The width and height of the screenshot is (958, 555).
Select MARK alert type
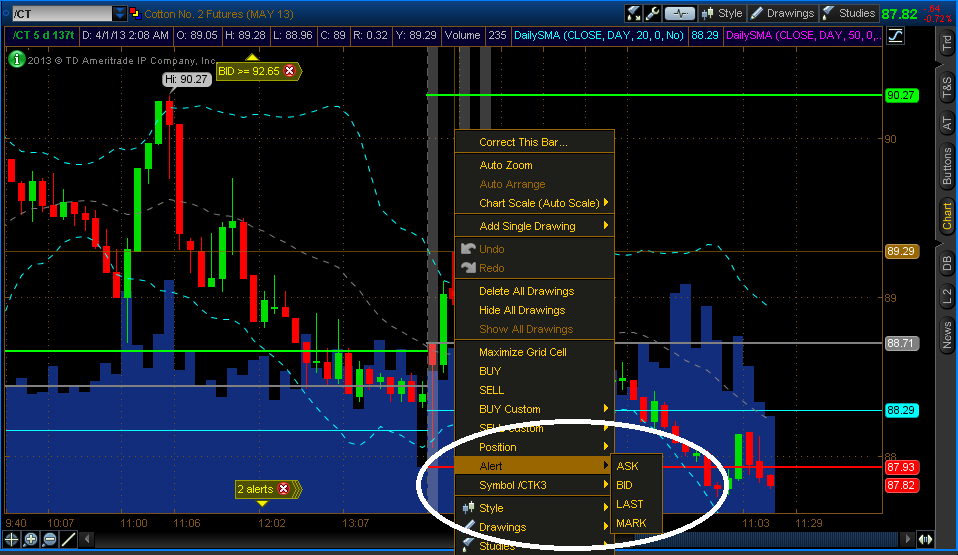click(638, 523)
